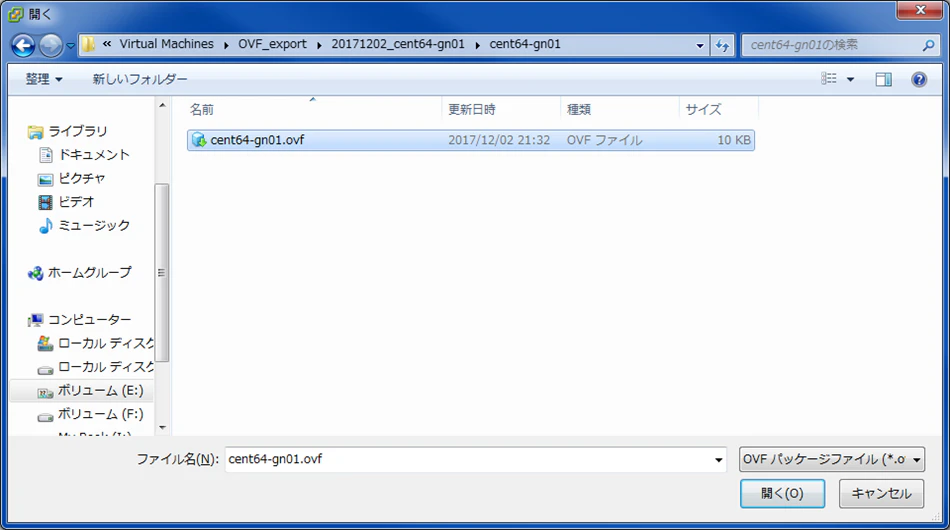Refresh the folder with refresh icon
This screenshot has width=950, height=530.
(x=722, y=45)
